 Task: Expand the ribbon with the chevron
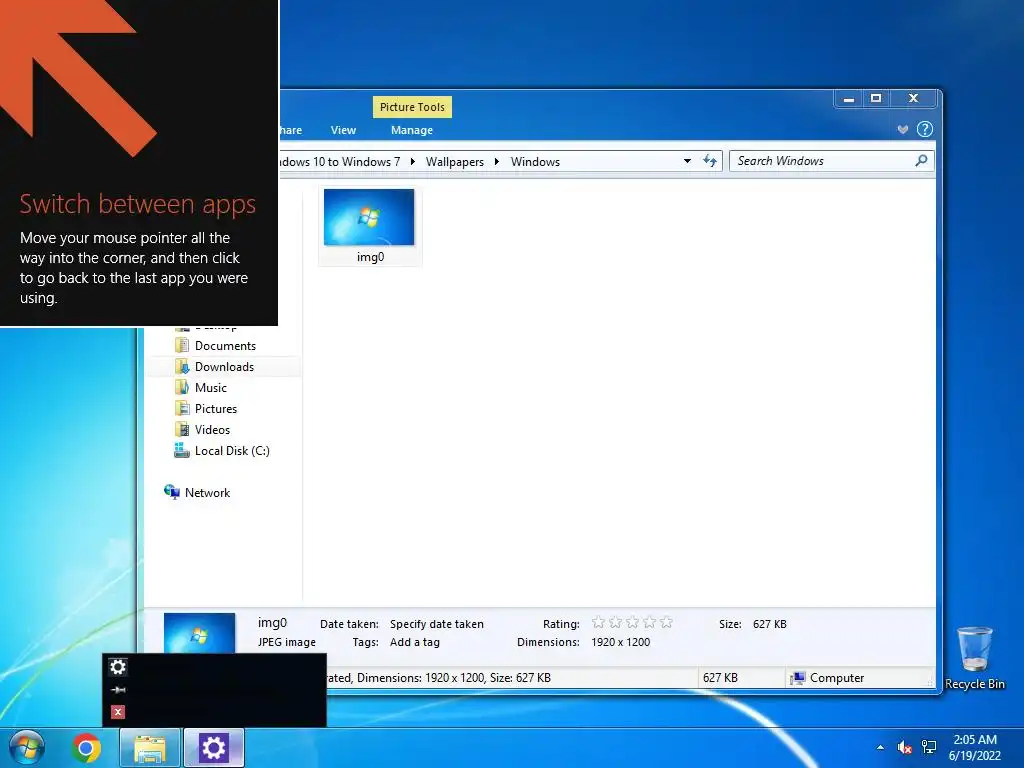tap(903, 129)
